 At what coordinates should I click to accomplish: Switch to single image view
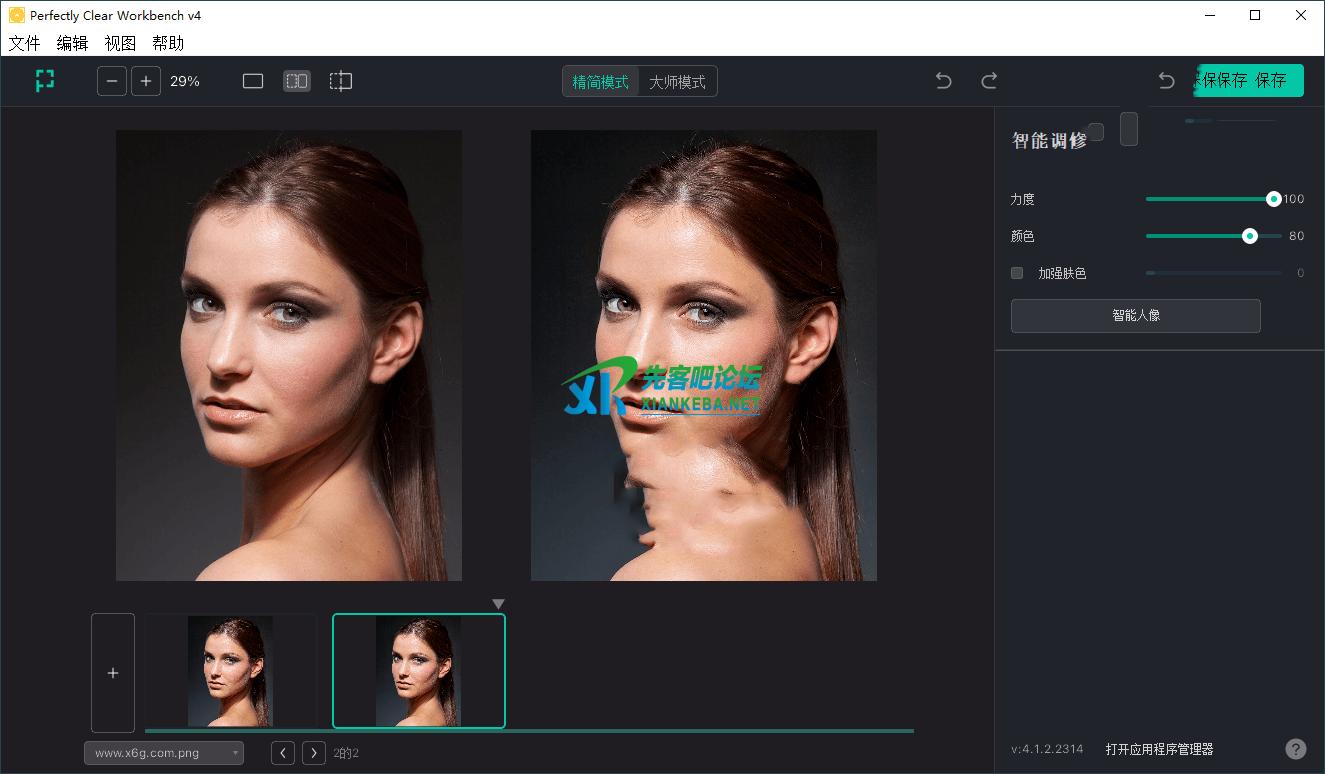coord(253,81)
